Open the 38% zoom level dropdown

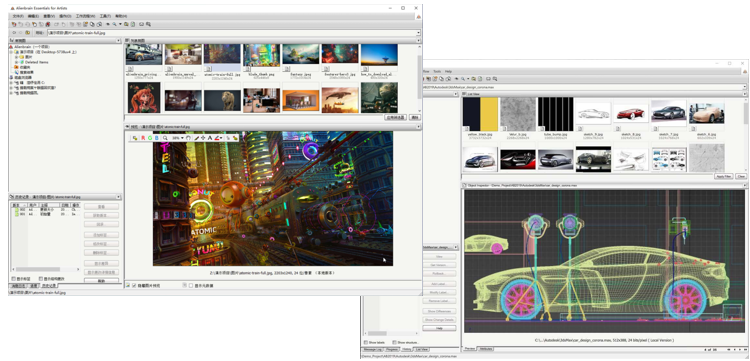[x=182, y=138]
